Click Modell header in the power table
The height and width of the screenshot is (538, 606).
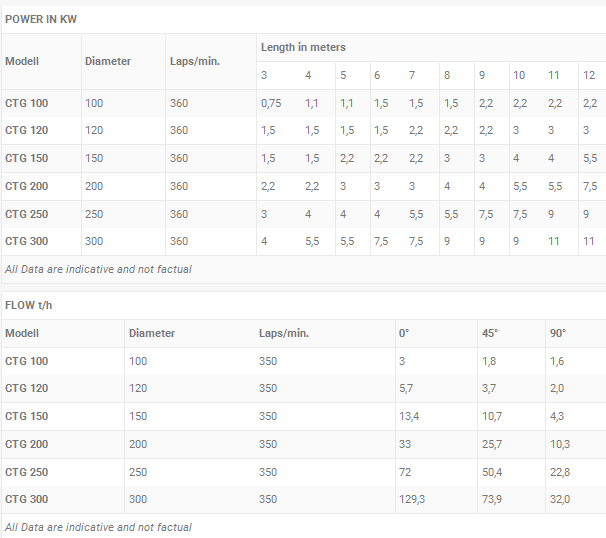pyautogui.click(x=22, y=61)
